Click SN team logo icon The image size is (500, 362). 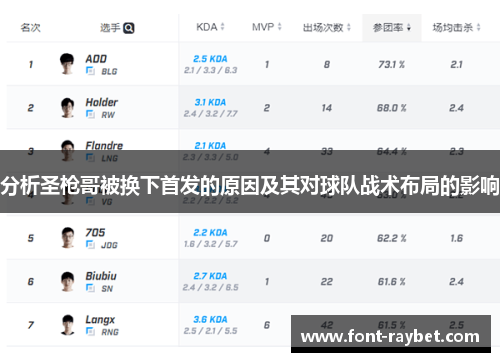tap(90, 288)
